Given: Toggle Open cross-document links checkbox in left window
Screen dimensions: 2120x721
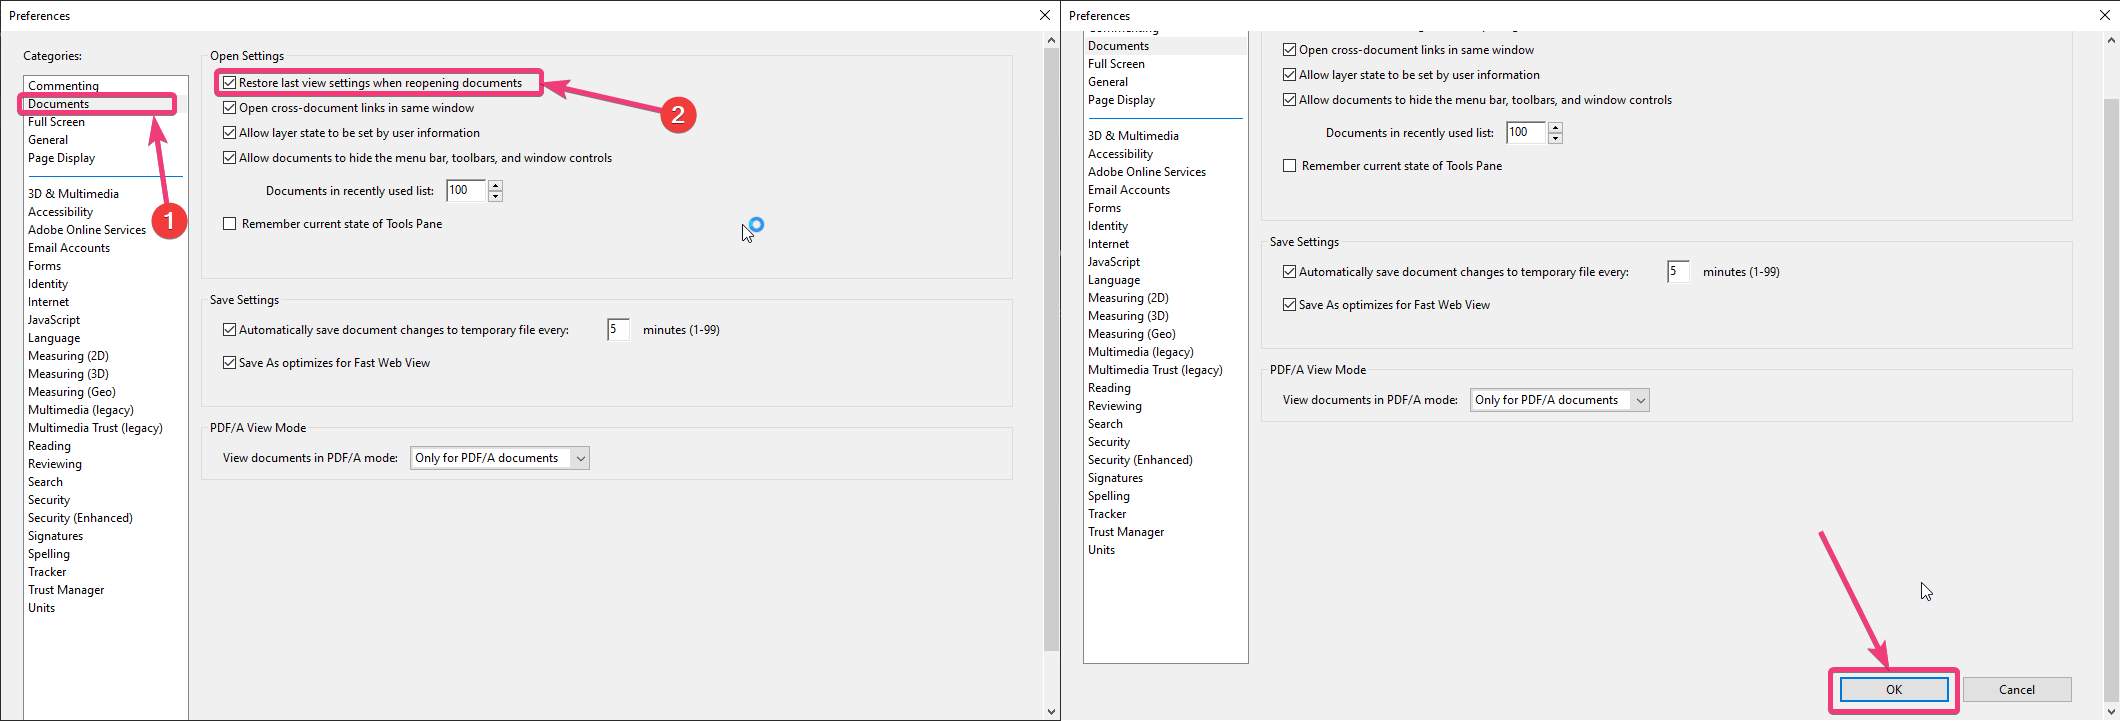Looking at the screenshot, I should pos(230,108).
